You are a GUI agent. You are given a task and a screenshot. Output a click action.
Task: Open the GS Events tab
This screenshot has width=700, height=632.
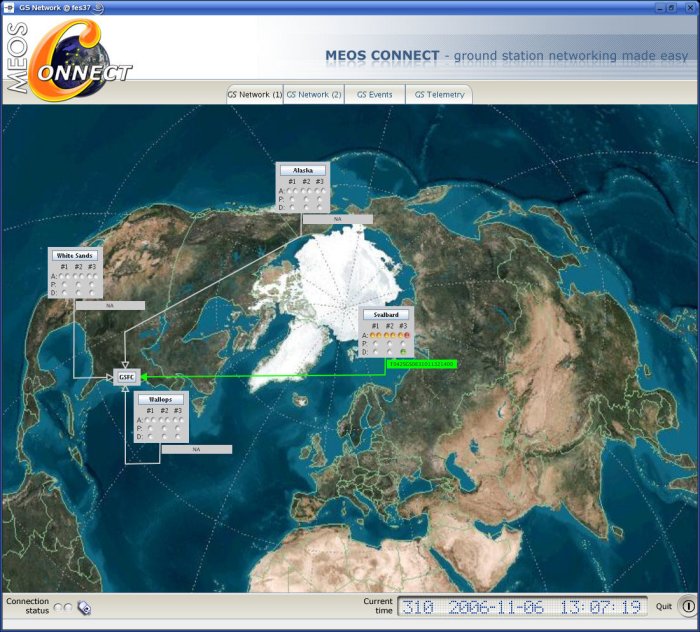pos(375,94)
